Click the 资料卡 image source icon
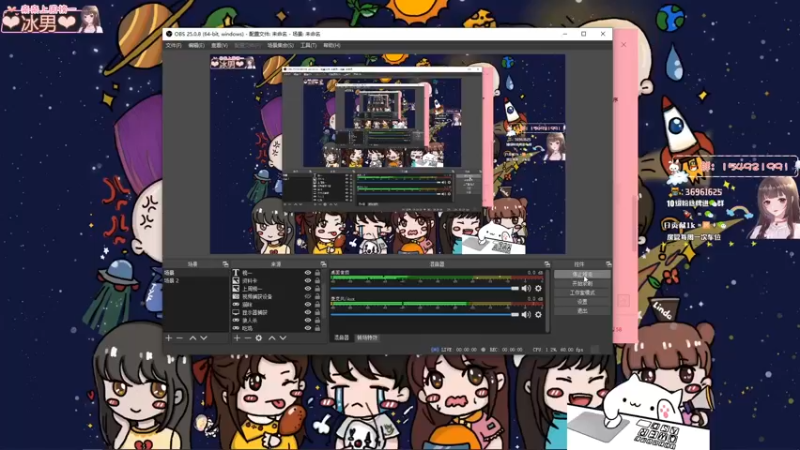The image size is (800, 450). [x=236, y=281]
